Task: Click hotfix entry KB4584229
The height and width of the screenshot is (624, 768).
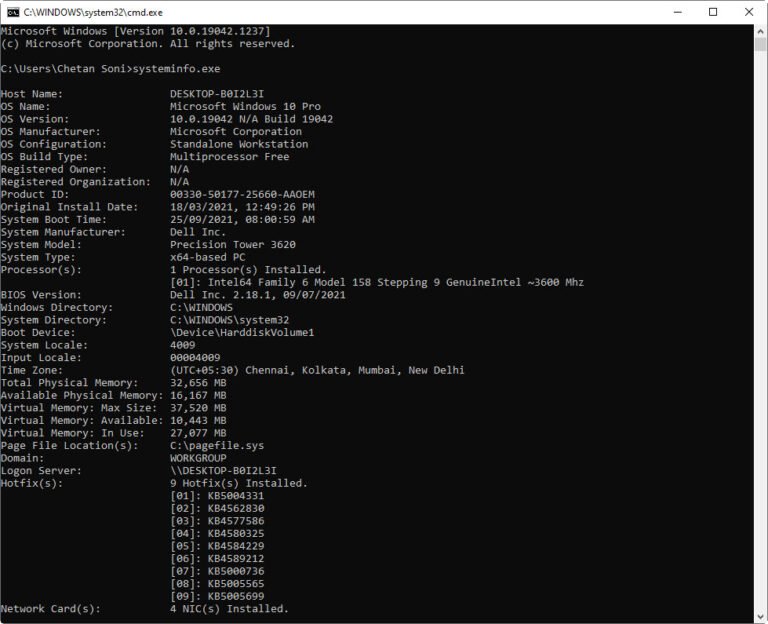Action: tap(236, 546)
